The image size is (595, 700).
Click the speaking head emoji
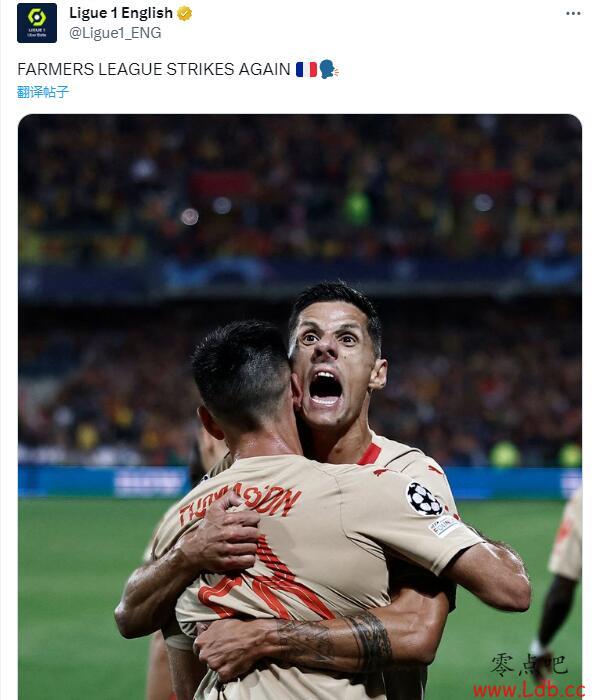(329, 69)
